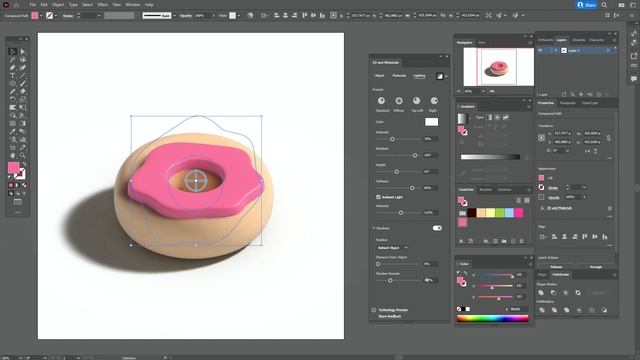This screenshot has width=640, height=360.
Task: Click Release in Quick Actions
Action: pyautogui.click(x=556, y=267)
